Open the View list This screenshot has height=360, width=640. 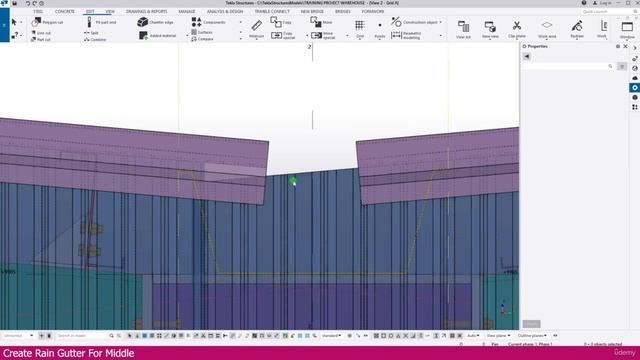(463, 29)
